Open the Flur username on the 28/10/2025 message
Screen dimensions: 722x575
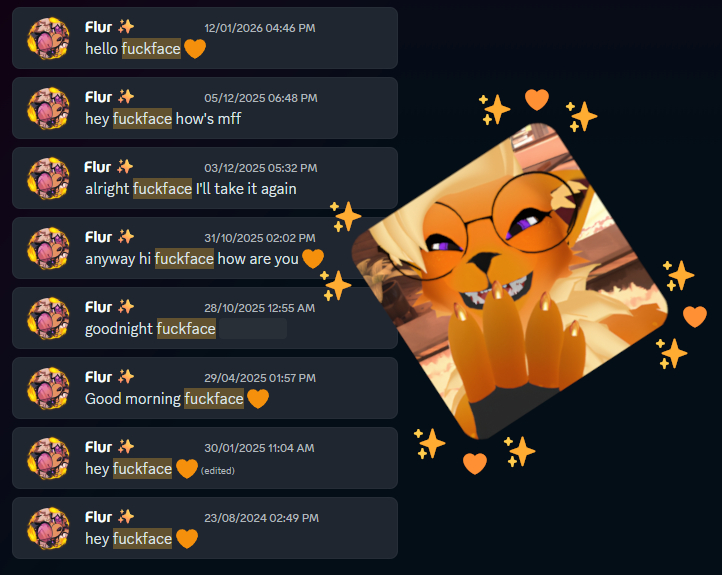(x=98, y=307)
